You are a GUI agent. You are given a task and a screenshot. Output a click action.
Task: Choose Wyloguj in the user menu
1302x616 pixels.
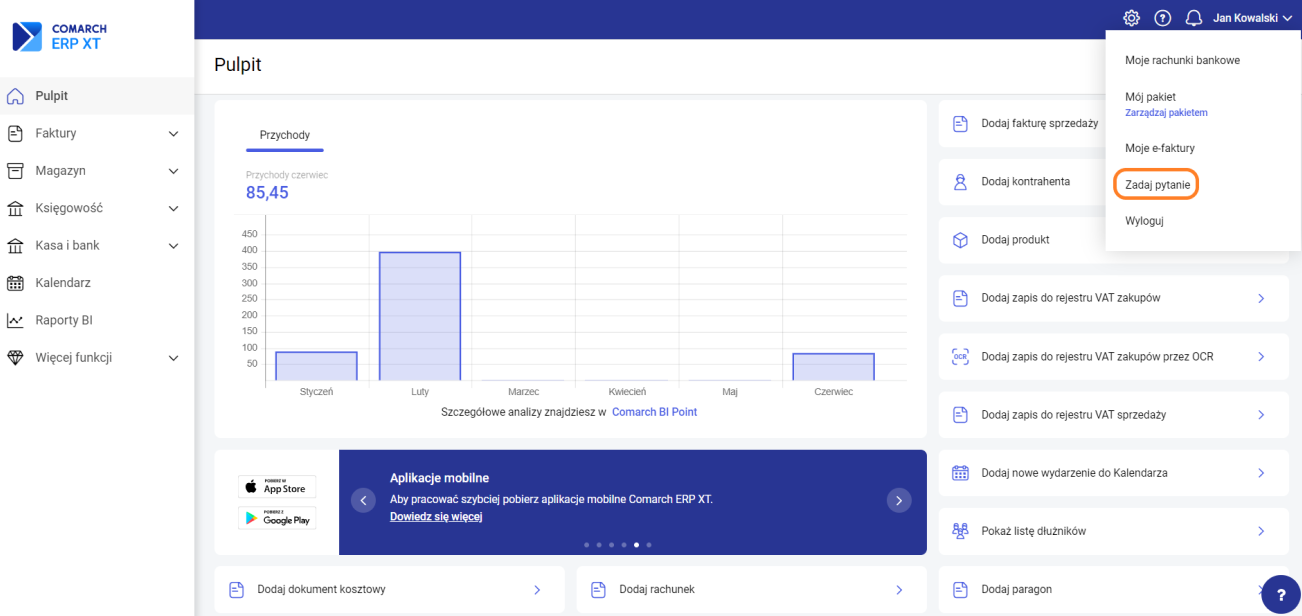click(1144, 221)
